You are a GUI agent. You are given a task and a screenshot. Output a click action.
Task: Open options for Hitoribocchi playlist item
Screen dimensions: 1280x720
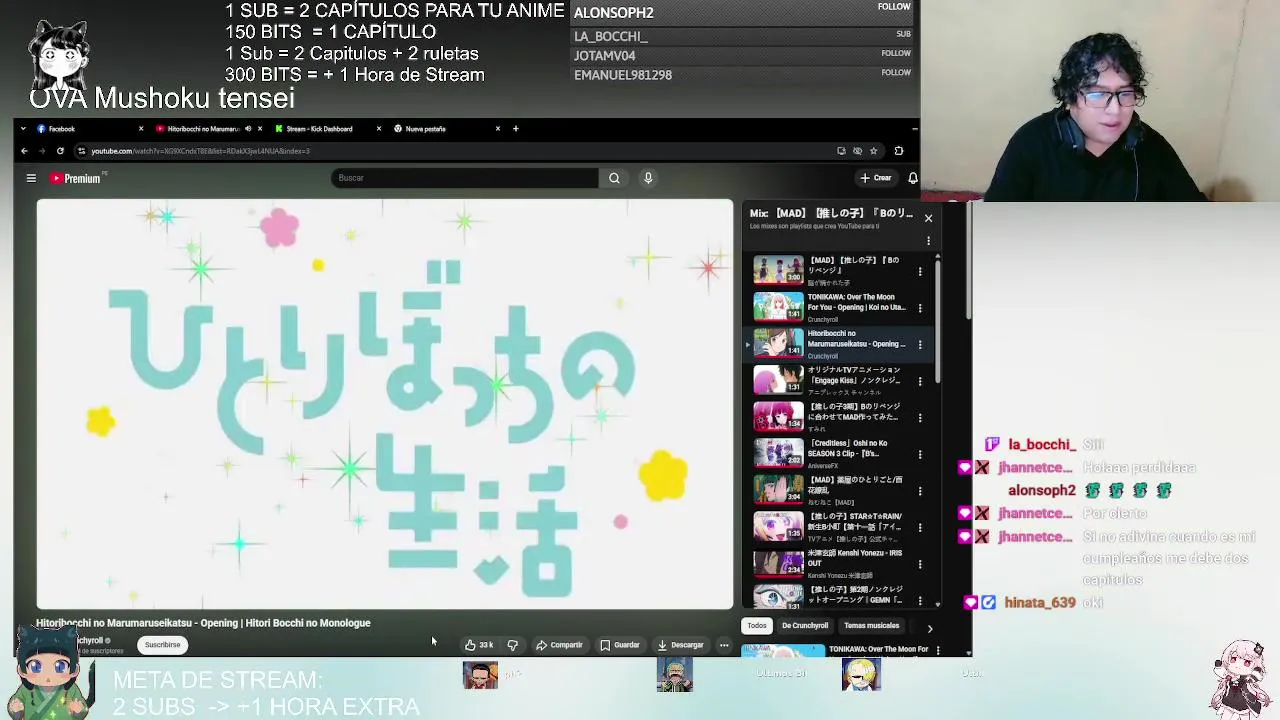coord(920,344)
